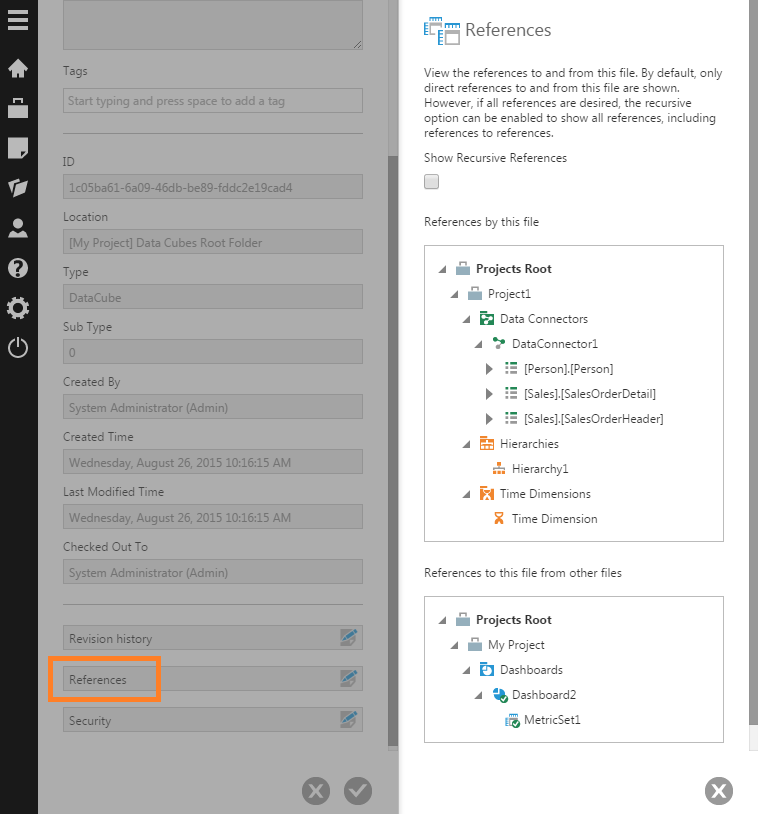Select Hierarchy1 label in tree

pyautogui.click(x=540, y=469)
